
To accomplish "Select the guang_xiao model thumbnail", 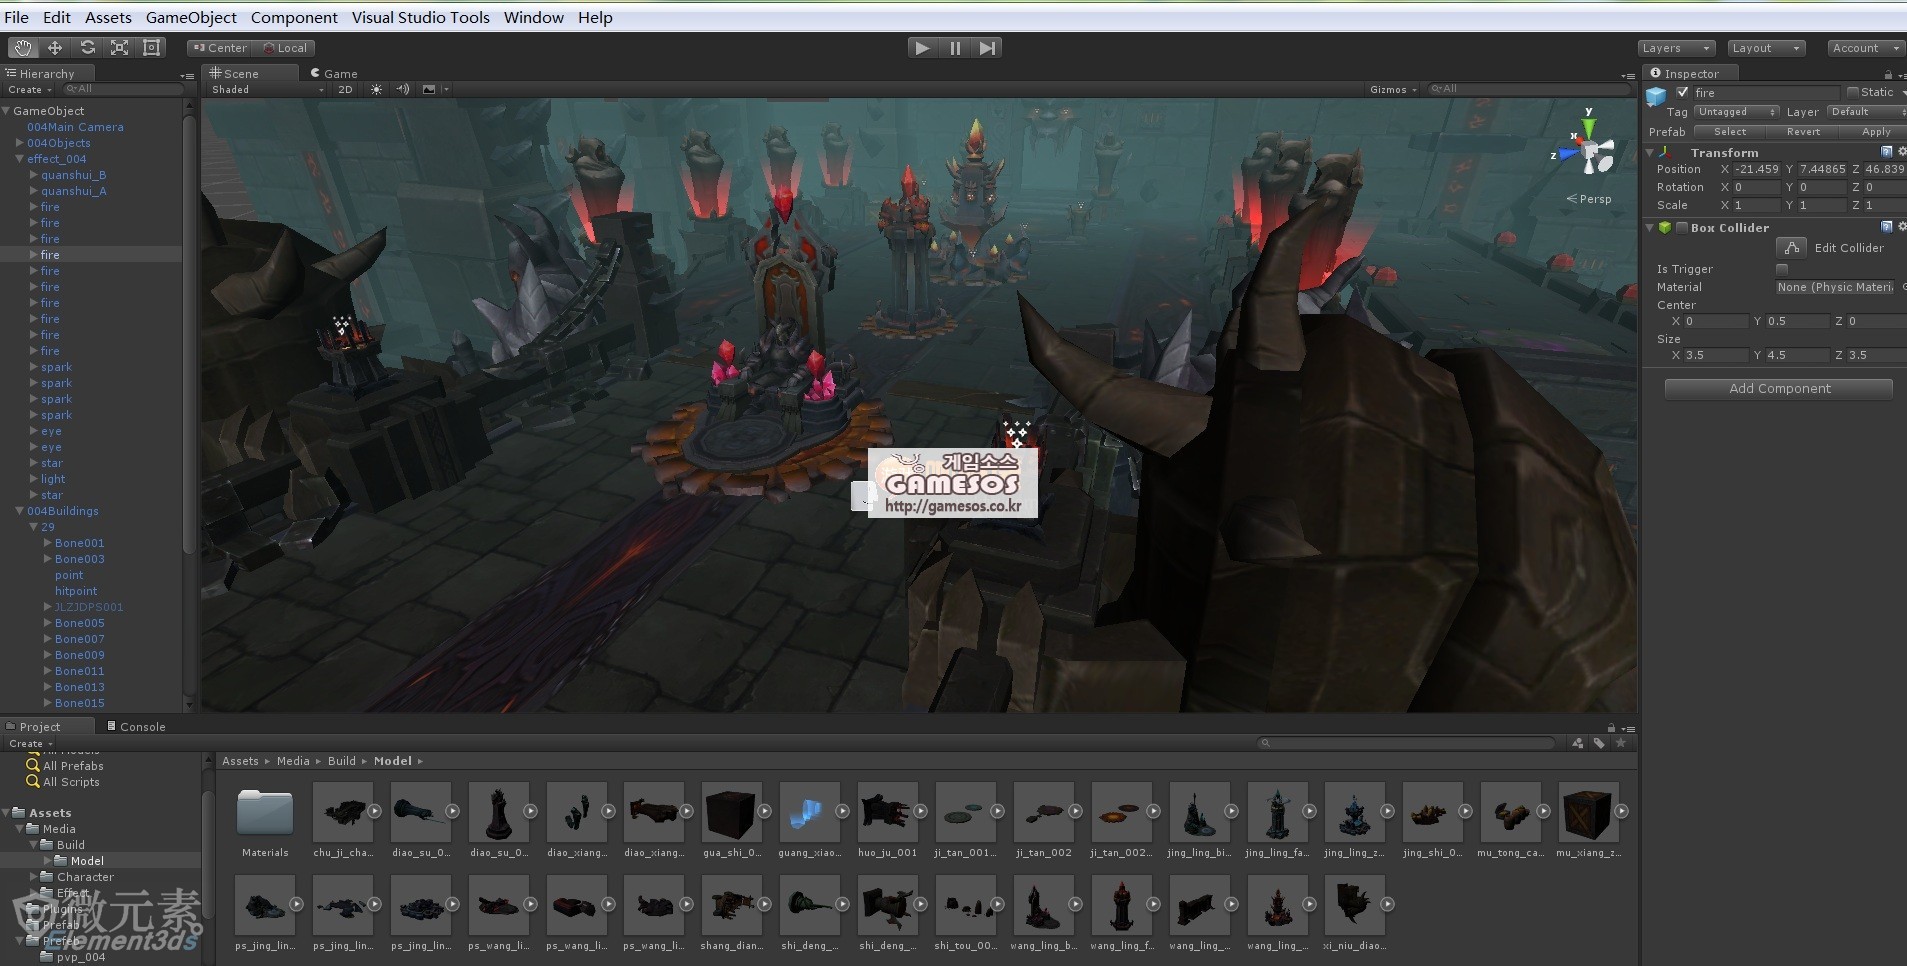I will tap(809, 812).
